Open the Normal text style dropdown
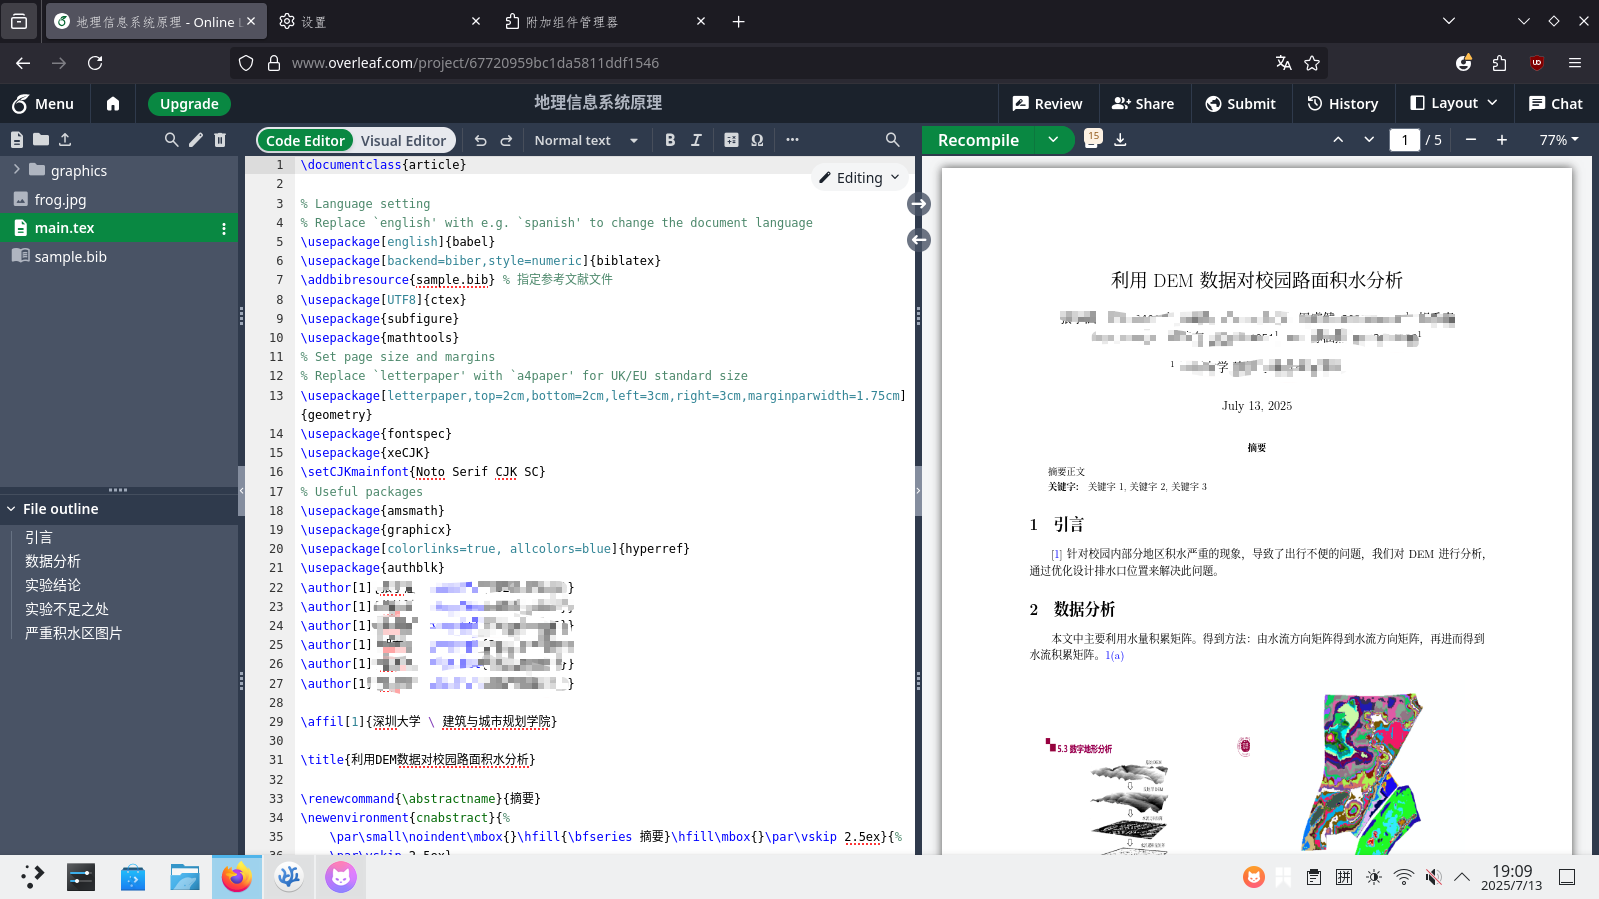The height and width of the screenshot is (899, 1599). click(586, 140)
